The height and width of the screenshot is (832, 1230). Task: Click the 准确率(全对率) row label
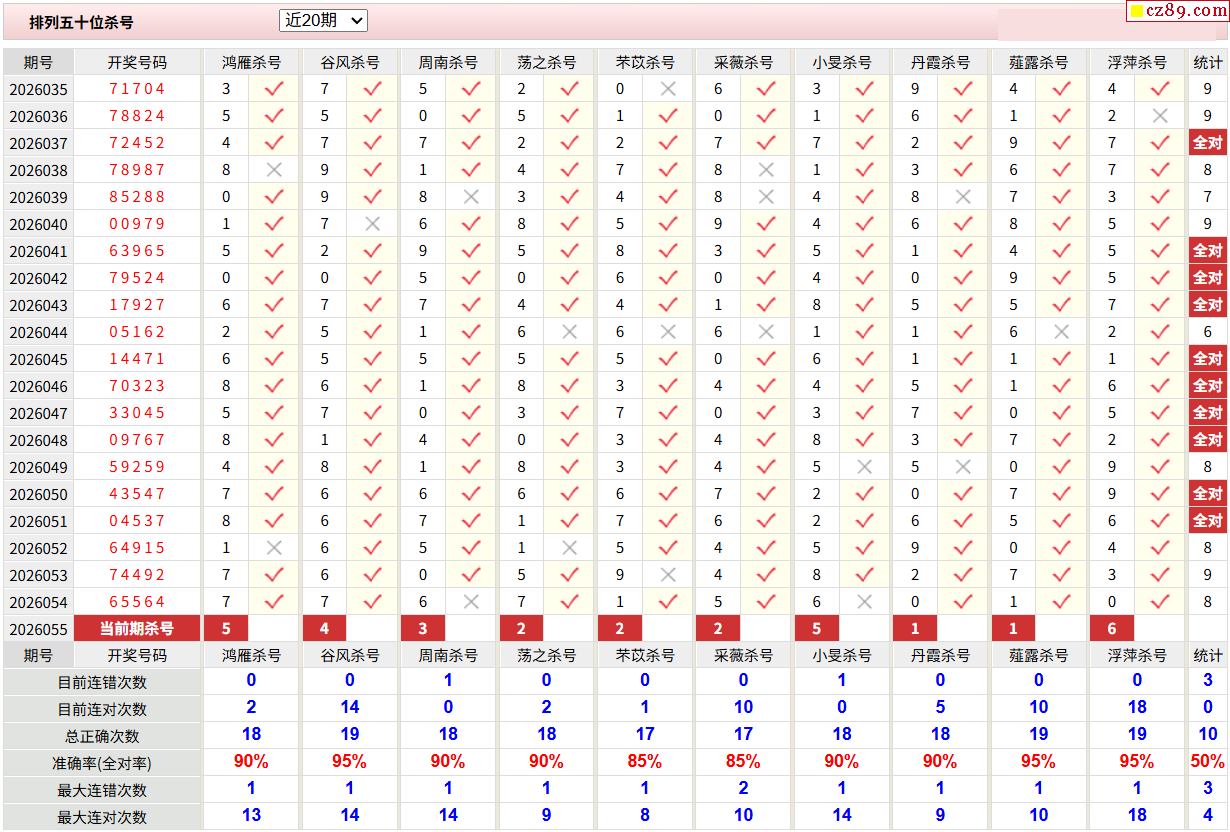coord(102,763)
